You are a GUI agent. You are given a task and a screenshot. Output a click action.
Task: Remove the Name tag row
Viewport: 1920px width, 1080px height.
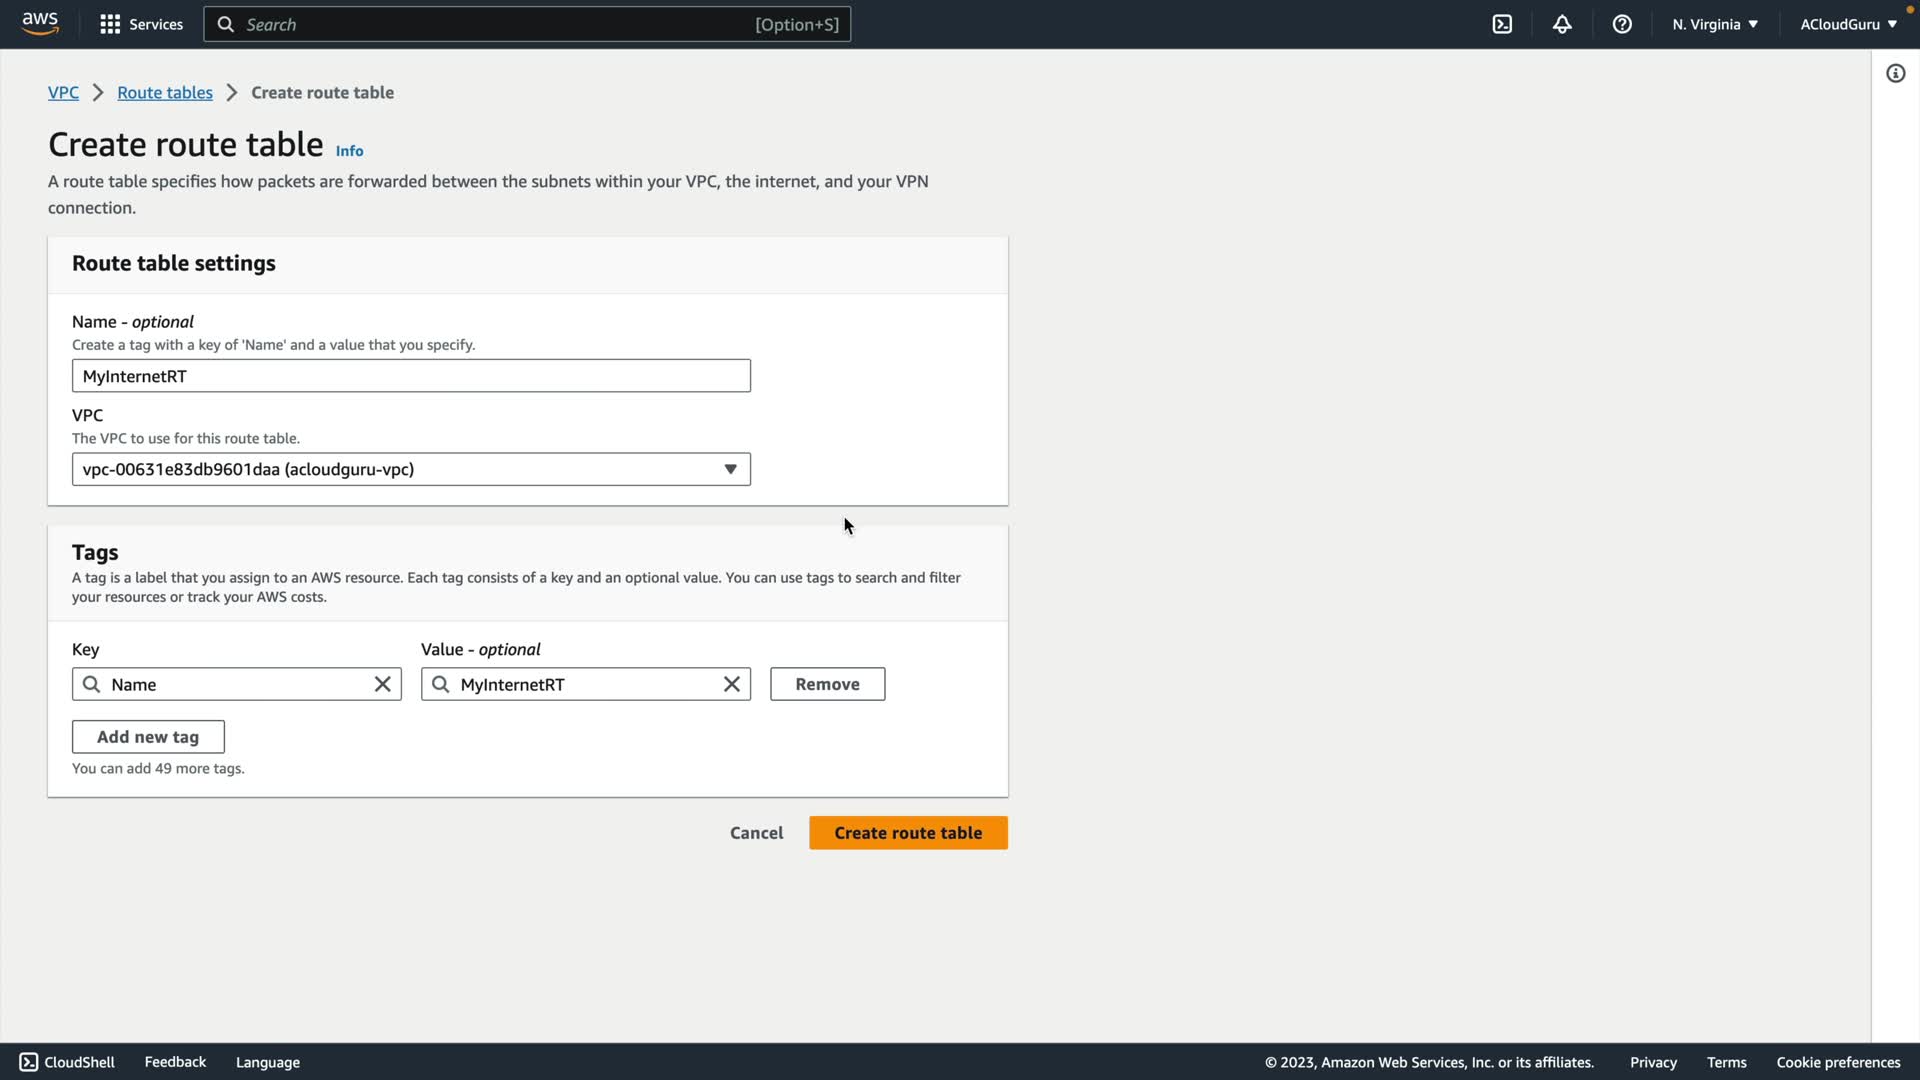827,684
